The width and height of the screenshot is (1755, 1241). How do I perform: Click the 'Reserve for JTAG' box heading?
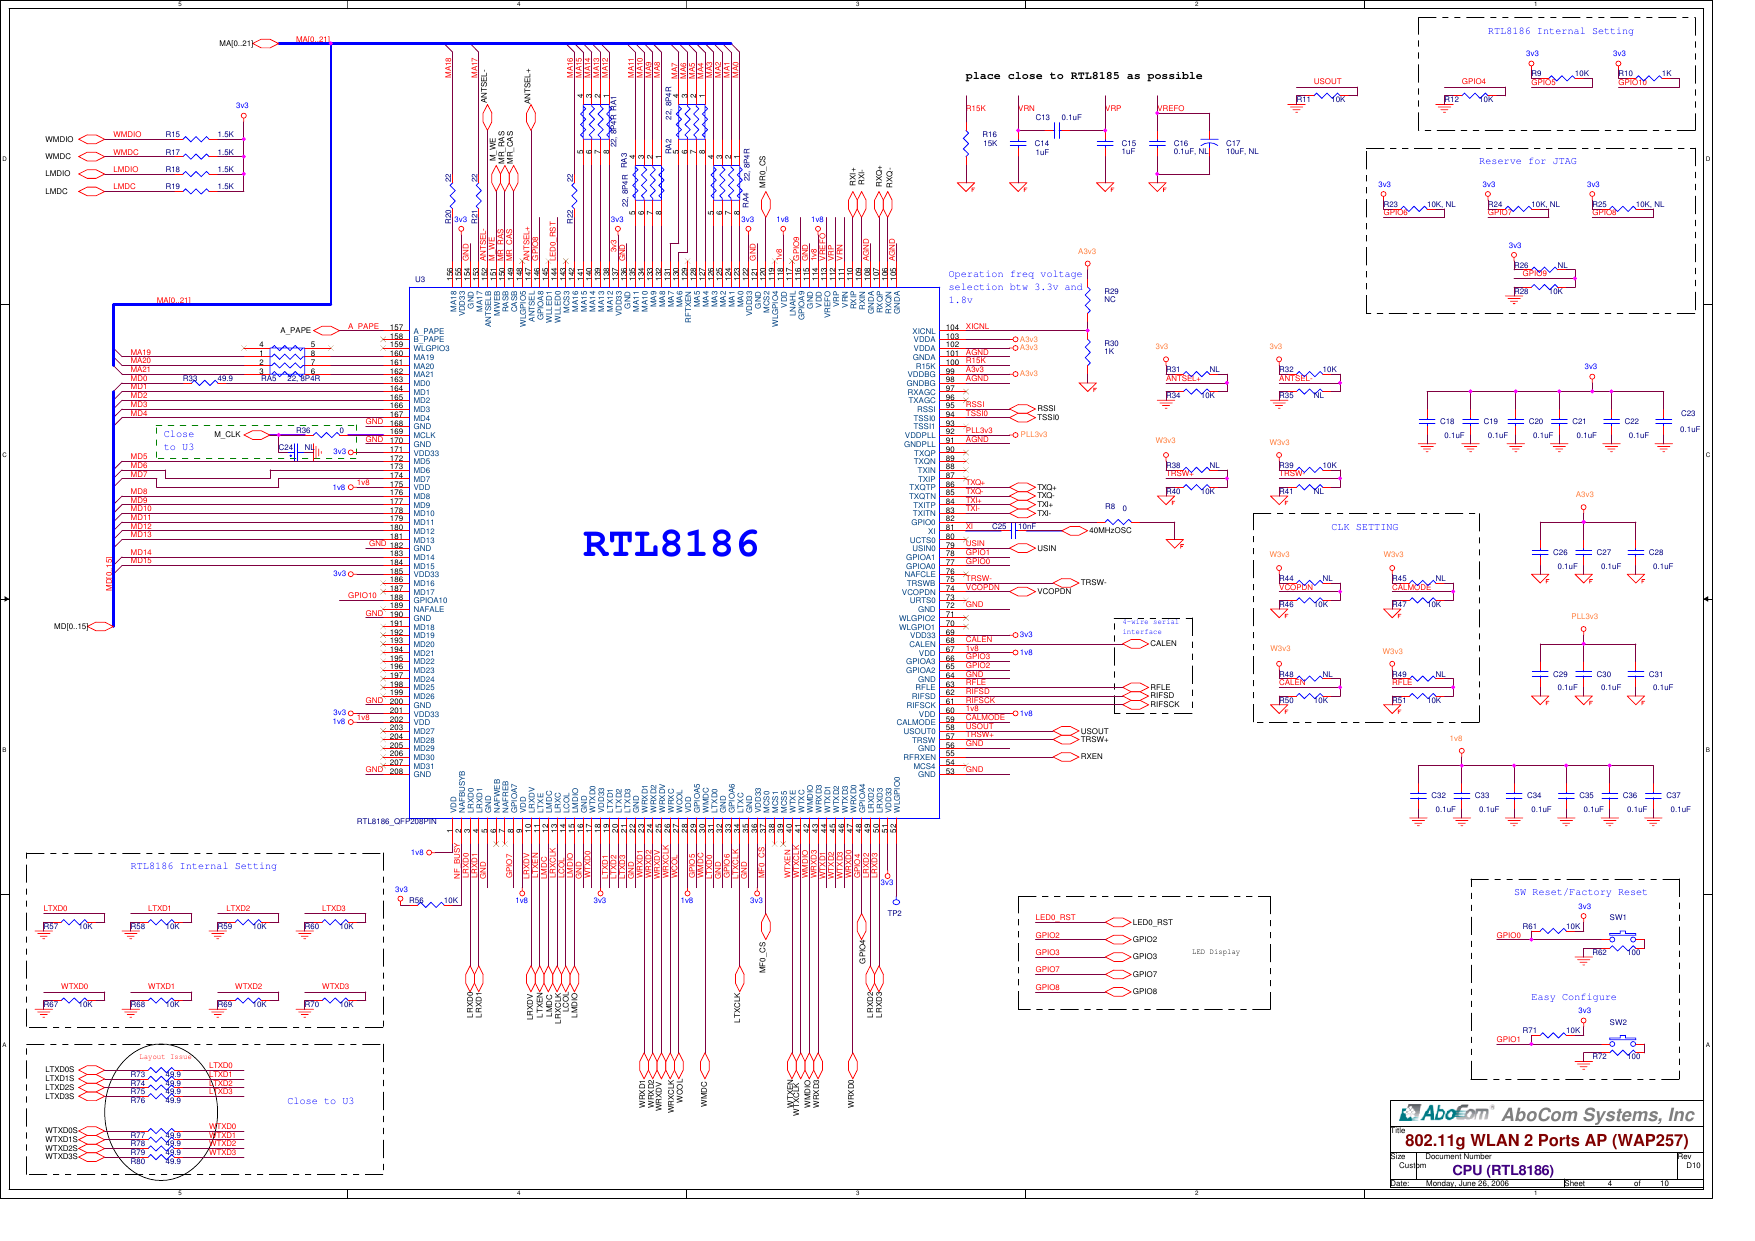[1527, 161]
